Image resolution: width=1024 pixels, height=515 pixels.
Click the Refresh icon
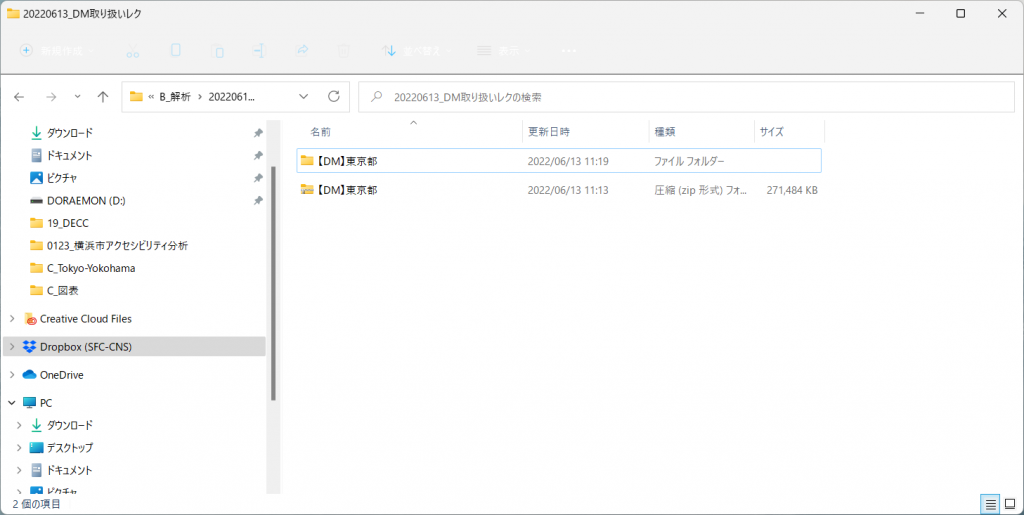(334, 97)
